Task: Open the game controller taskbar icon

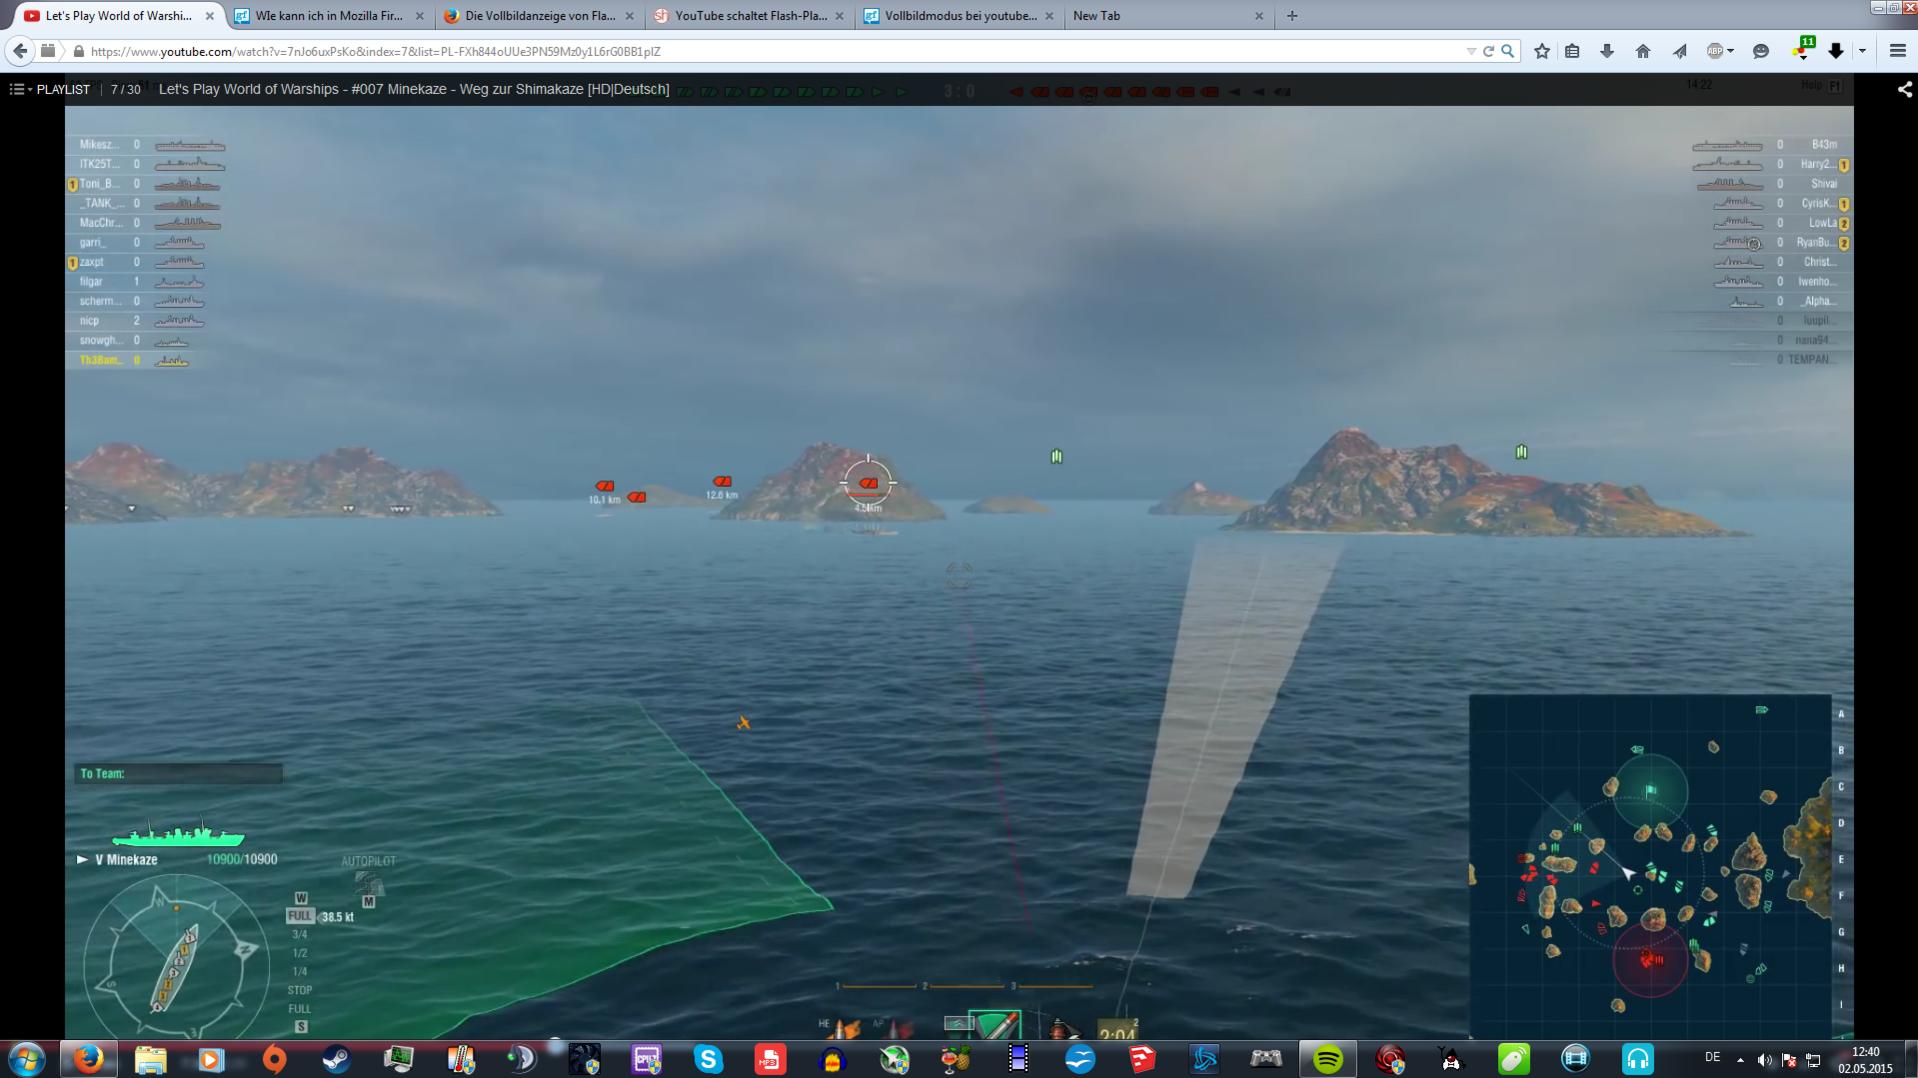Action: [x=1266, y=1059]
